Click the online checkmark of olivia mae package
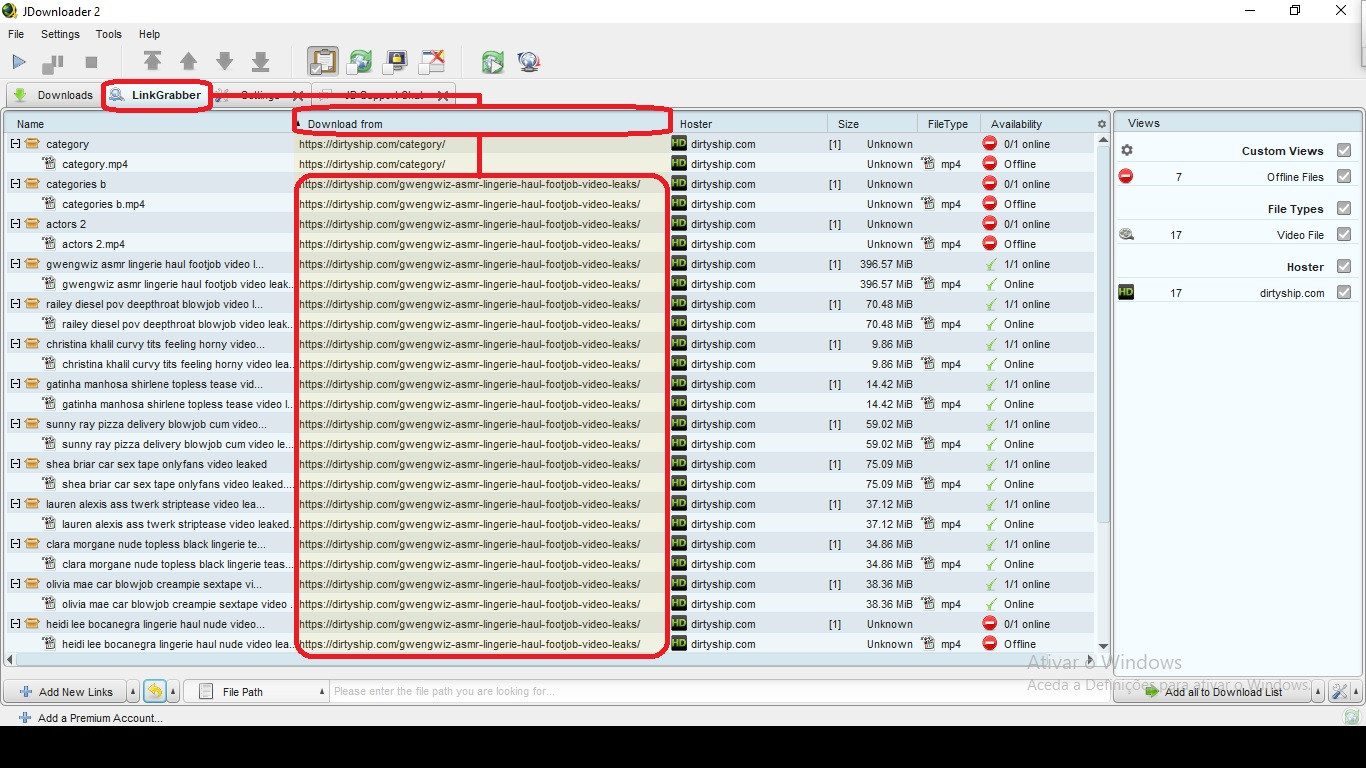Viewport: 1366px width, 768px height. [x=991, y=584]
